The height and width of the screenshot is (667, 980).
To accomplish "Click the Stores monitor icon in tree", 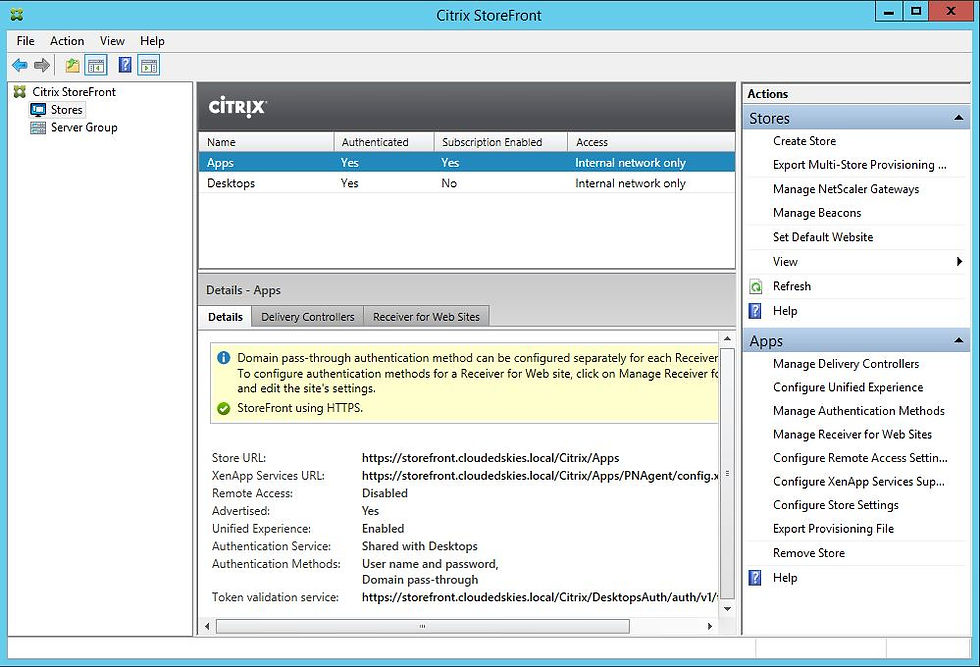I will (38, 110).
